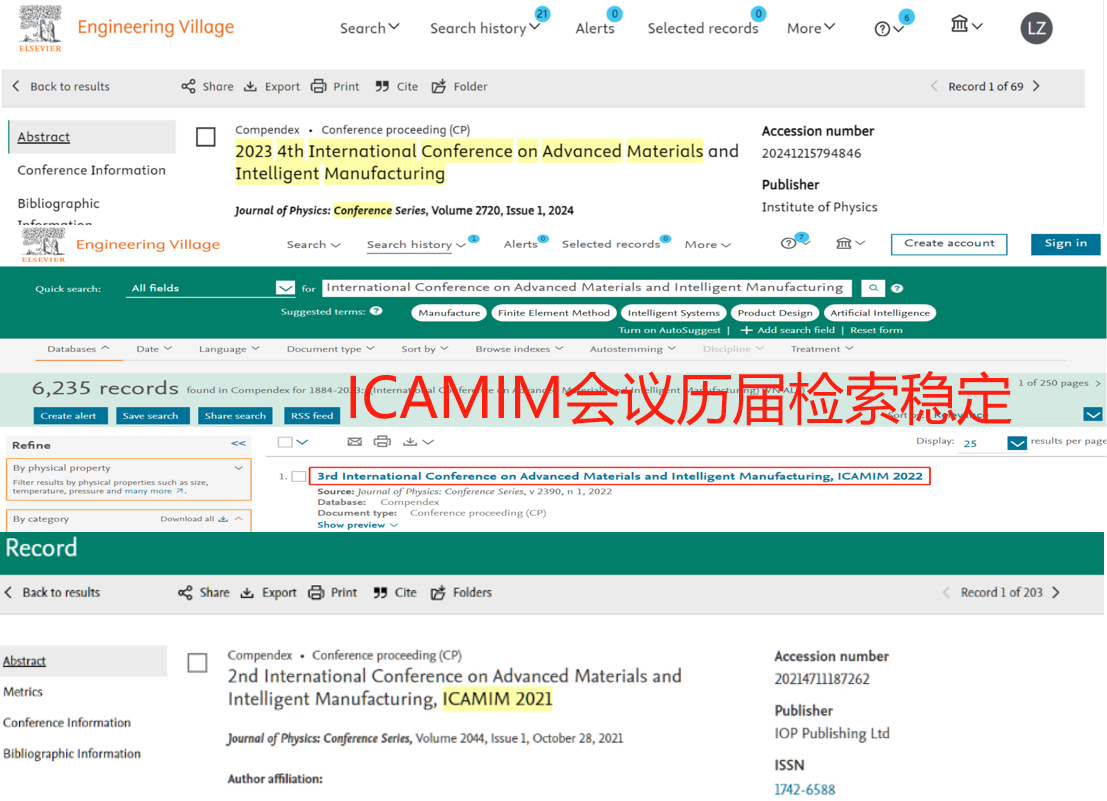Screen dimensions: 1107x801
Task: Open Selected records beside LZ account header
Action: click(702, 28)
